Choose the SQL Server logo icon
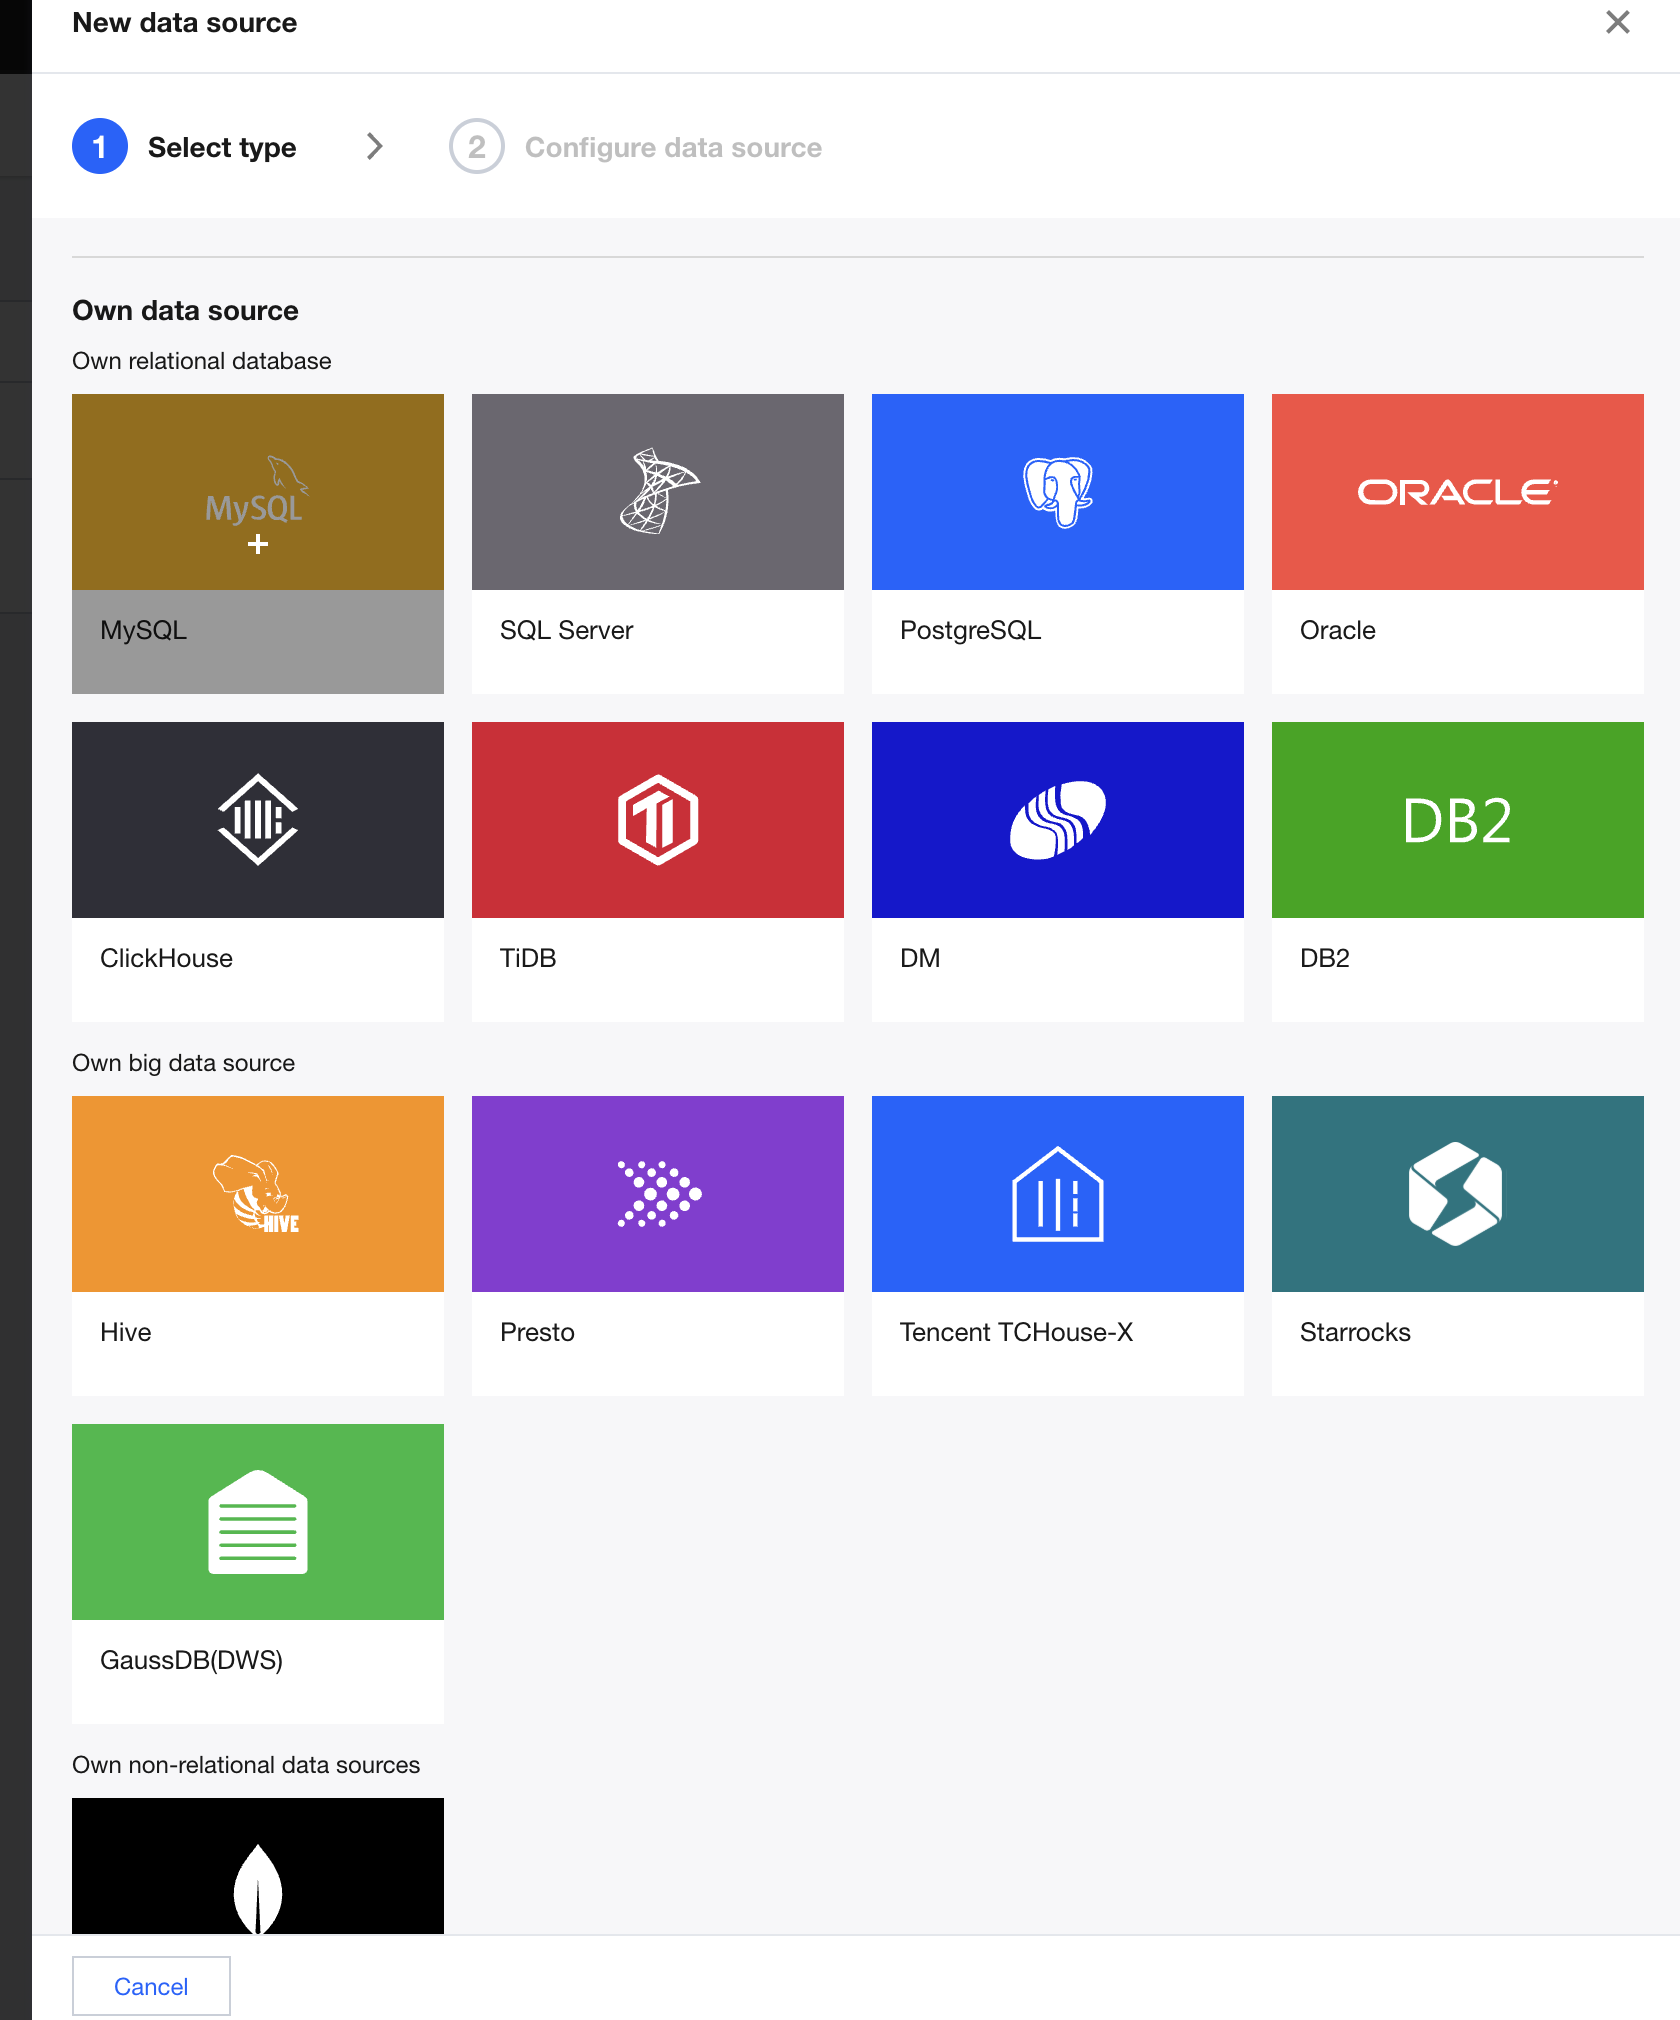The height and width of the screenshot is (2020, 1680). tap(658, 491)
